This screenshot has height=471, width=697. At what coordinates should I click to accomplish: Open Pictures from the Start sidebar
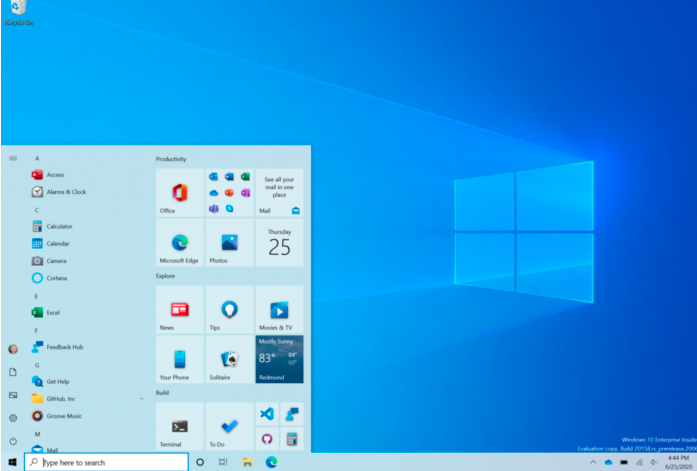(13, 395)
